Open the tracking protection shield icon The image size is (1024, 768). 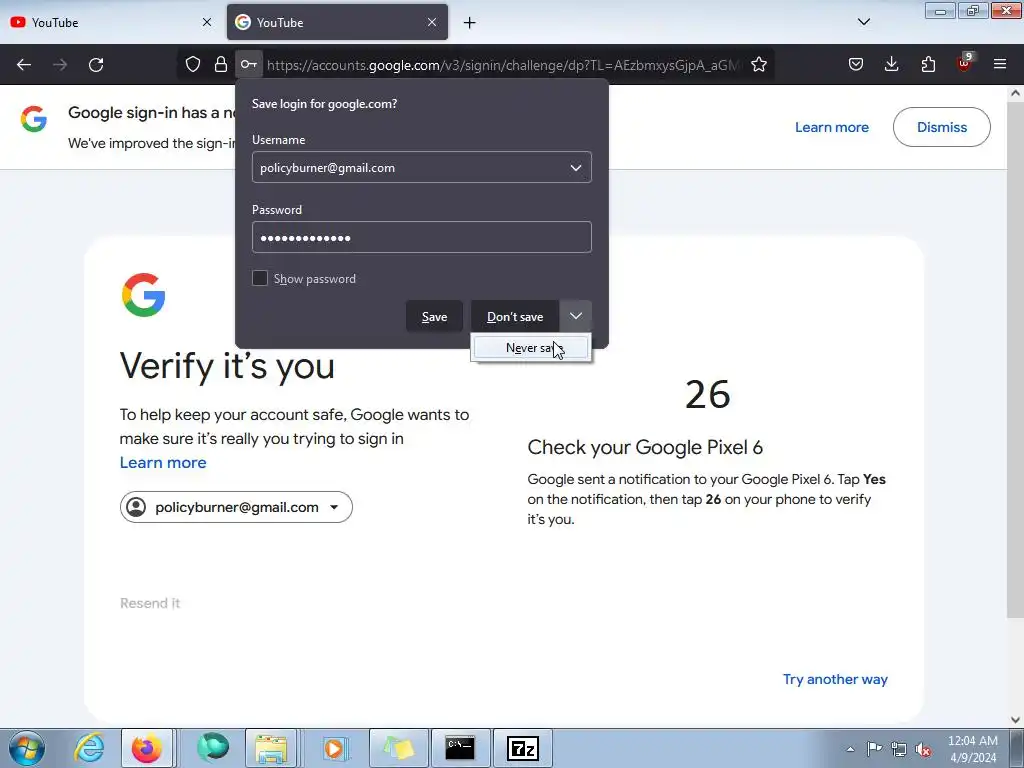point(193,65)
